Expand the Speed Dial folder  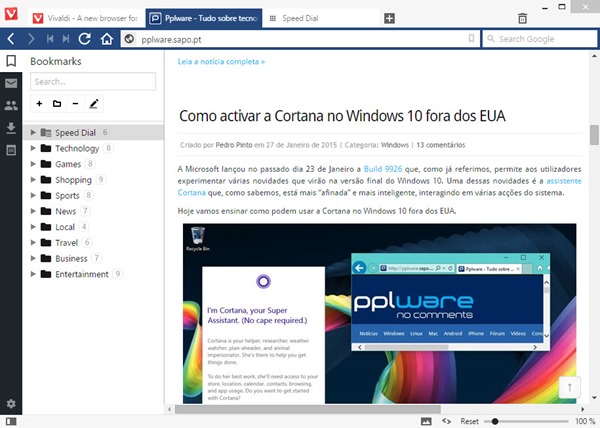33,132
